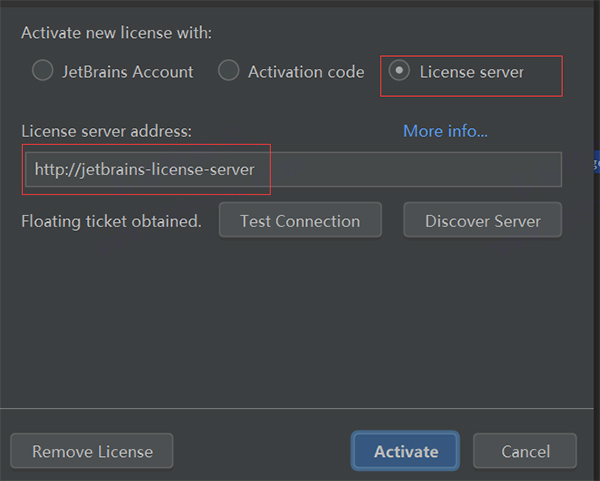The image size is (600, 481).
Task: Choose the Activation code radio option
Action: tap(228, 70)
